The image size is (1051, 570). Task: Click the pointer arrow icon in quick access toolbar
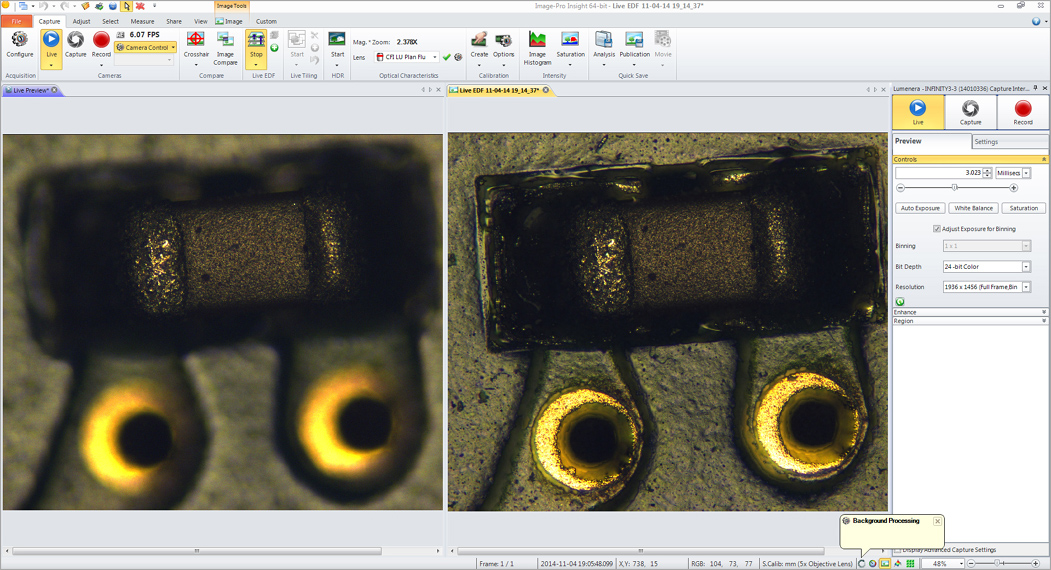pos(126,6)
